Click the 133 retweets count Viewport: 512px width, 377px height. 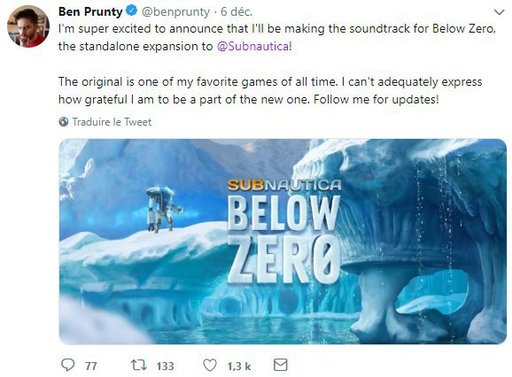tap(165, 366)
